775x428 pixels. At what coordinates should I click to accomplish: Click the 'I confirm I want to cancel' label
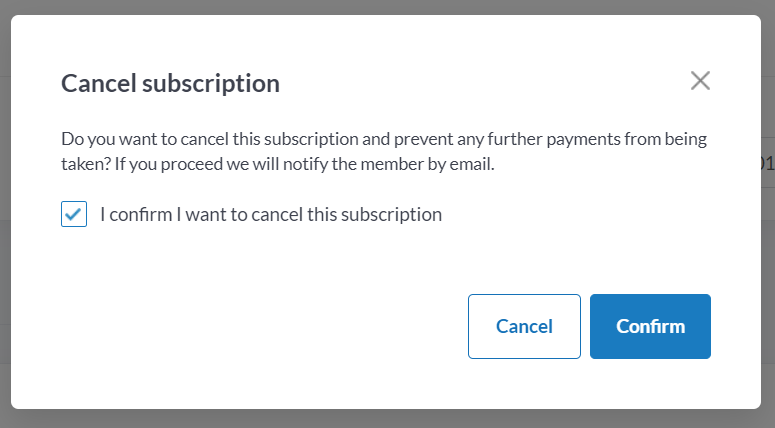coord(271,214)
